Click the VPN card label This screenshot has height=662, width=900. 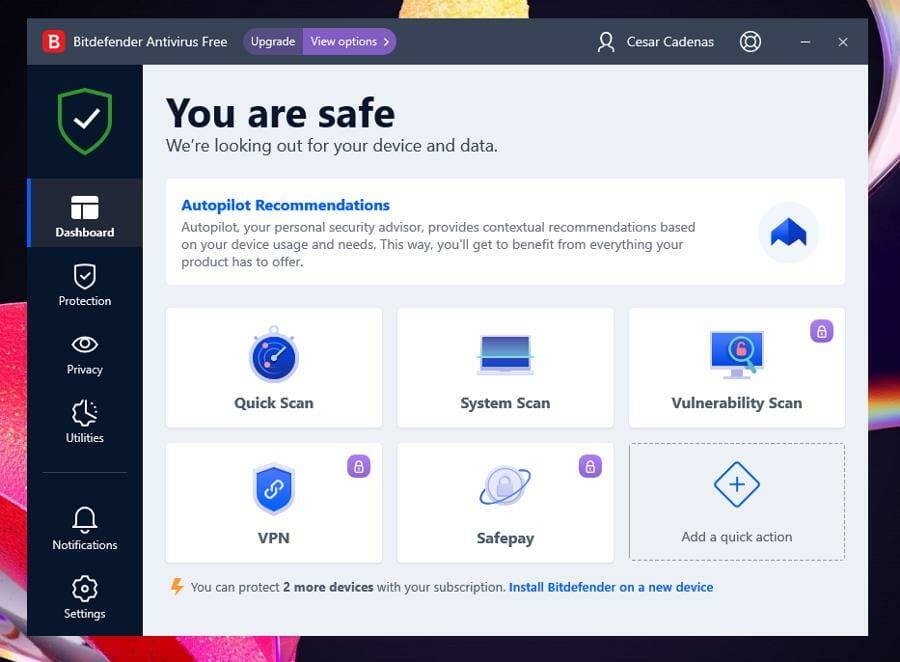[274, 538]
